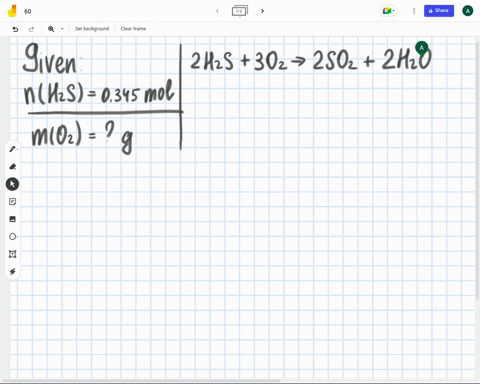Open the account avatar menu
Screen dimensions: 480x384
pos(468,11)
